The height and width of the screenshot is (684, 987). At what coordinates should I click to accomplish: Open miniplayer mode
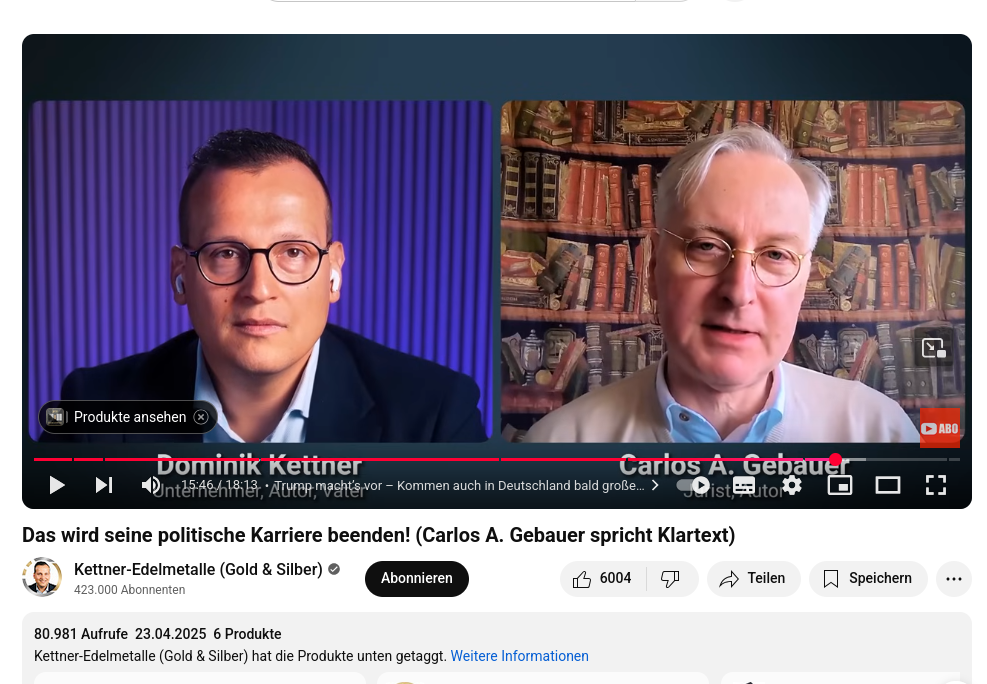pyautogui.click(x=840, y=485)
